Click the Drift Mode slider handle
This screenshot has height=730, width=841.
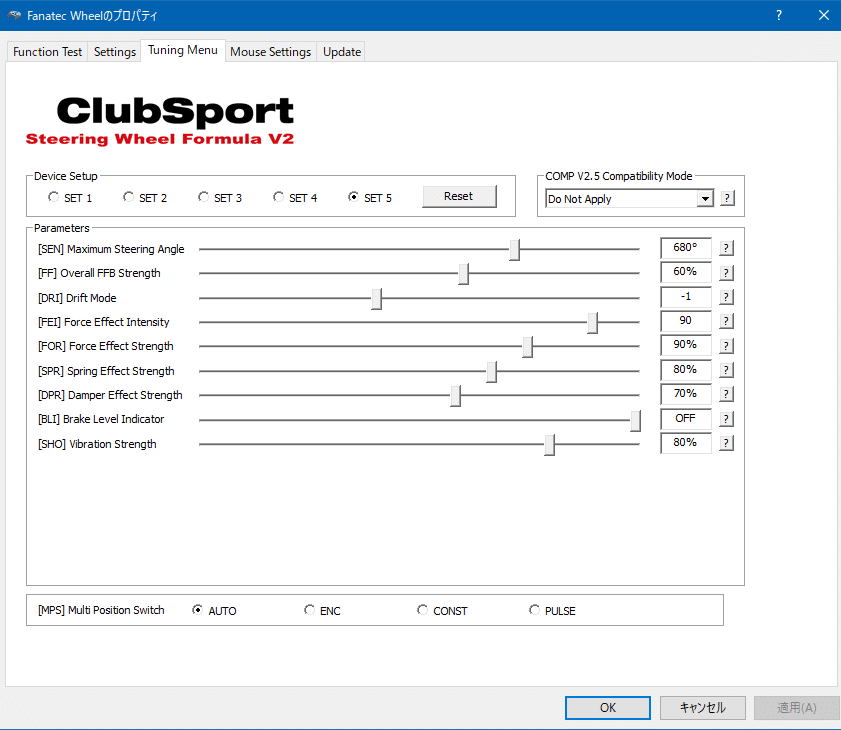tap(377, 298)
